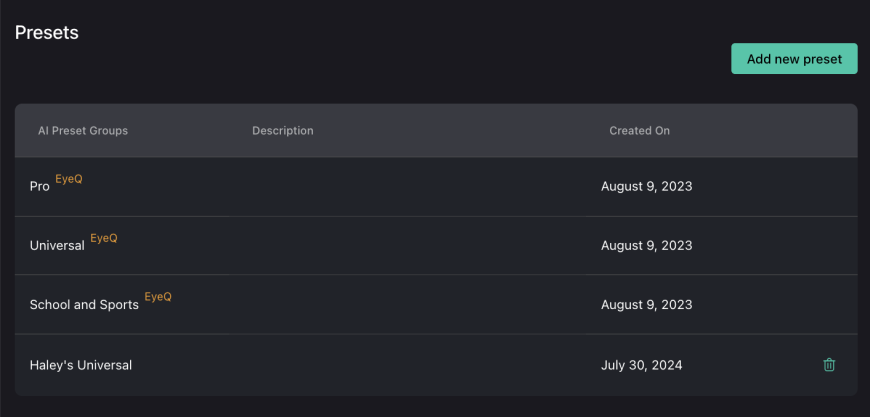Click the School and Sports row's creation date
This screenshot has height=417, width=870.
646,304
